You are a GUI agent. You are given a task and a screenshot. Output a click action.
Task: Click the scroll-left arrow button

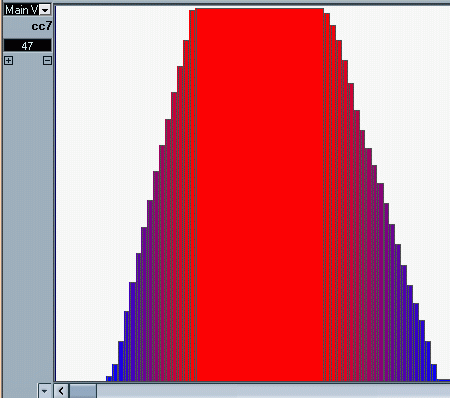point(61,391)
